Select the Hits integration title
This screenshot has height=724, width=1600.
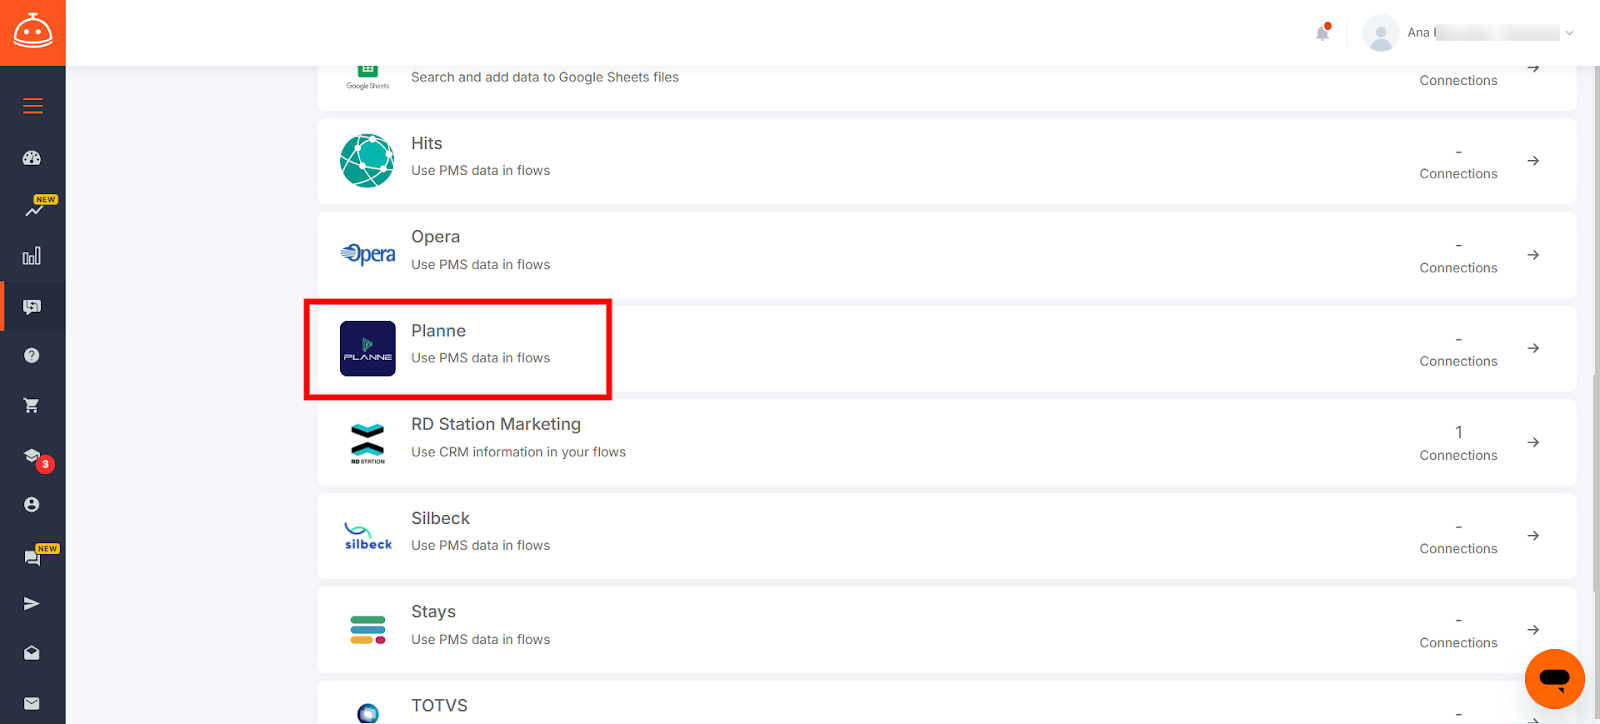pyautogui.click(x=427, y=144)
